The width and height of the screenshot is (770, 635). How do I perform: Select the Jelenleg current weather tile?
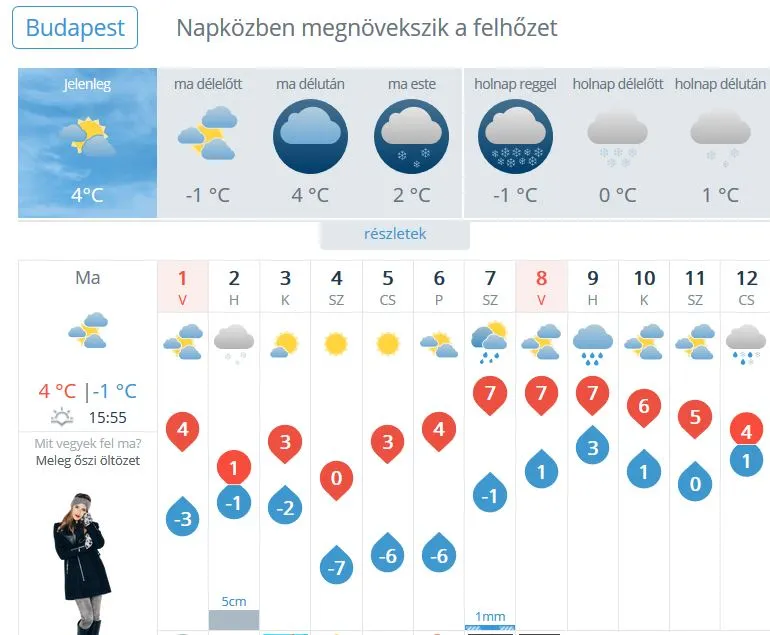click(88, 142)
